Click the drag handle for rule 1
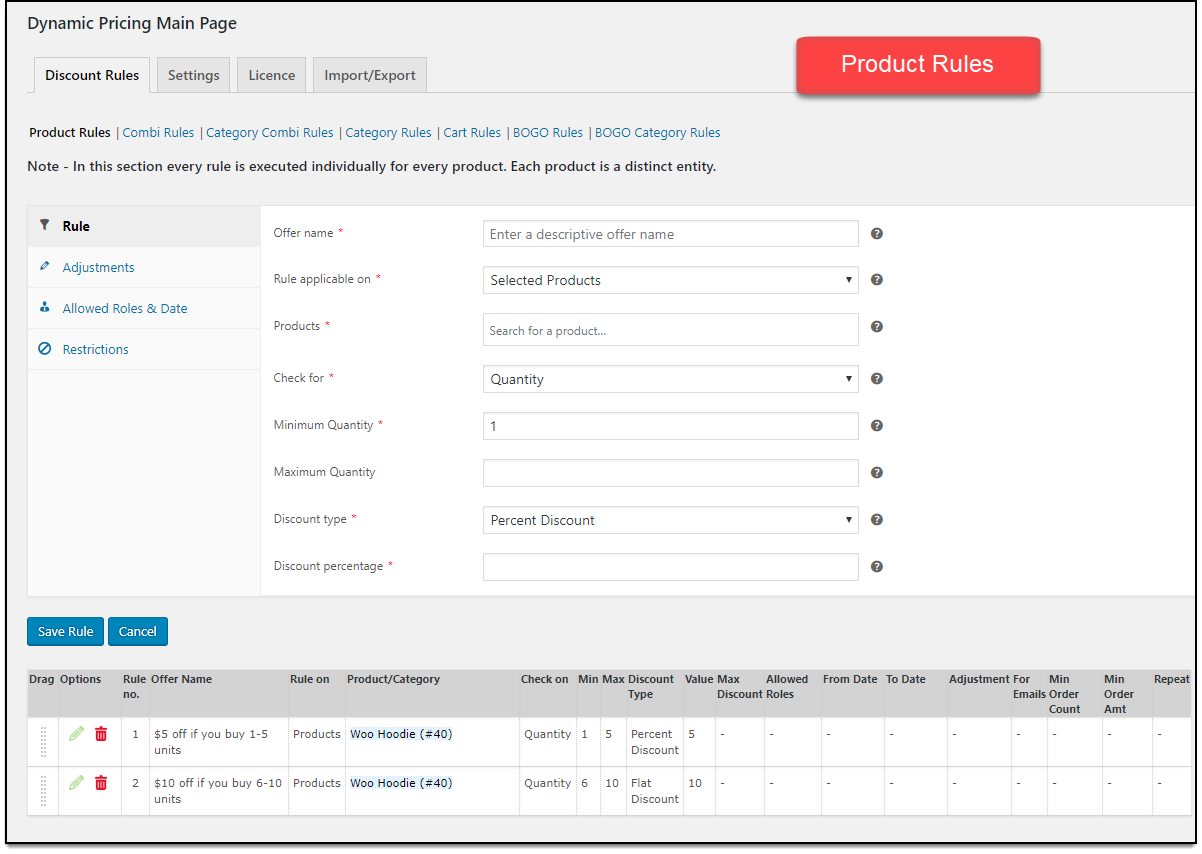This screenshot has height=854, width=1202. click(43, 742)
